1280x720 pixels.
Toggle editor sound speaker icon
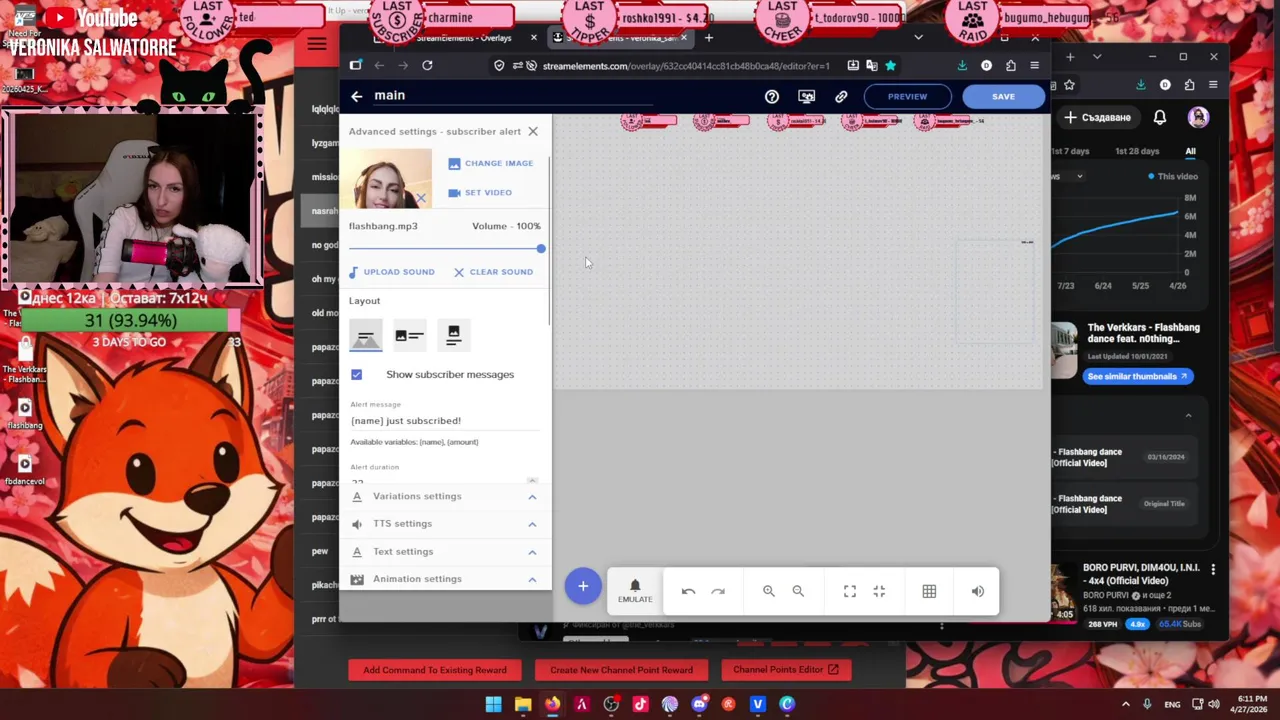978,591
